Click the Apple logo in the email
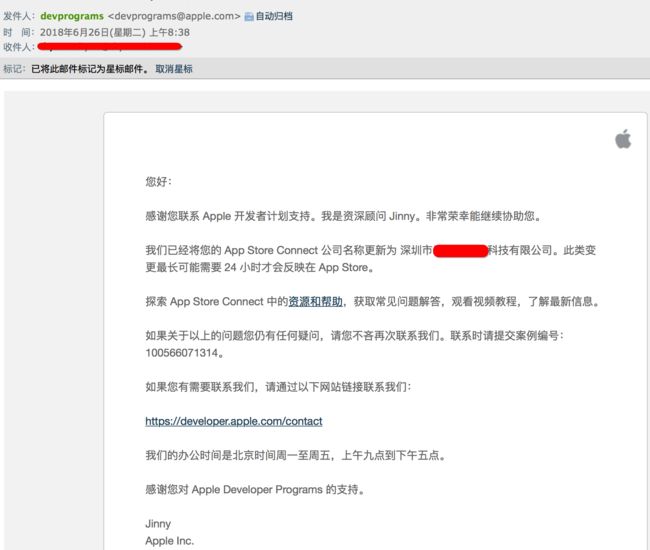Screen dimensions: 650x550 coord(623,139)
